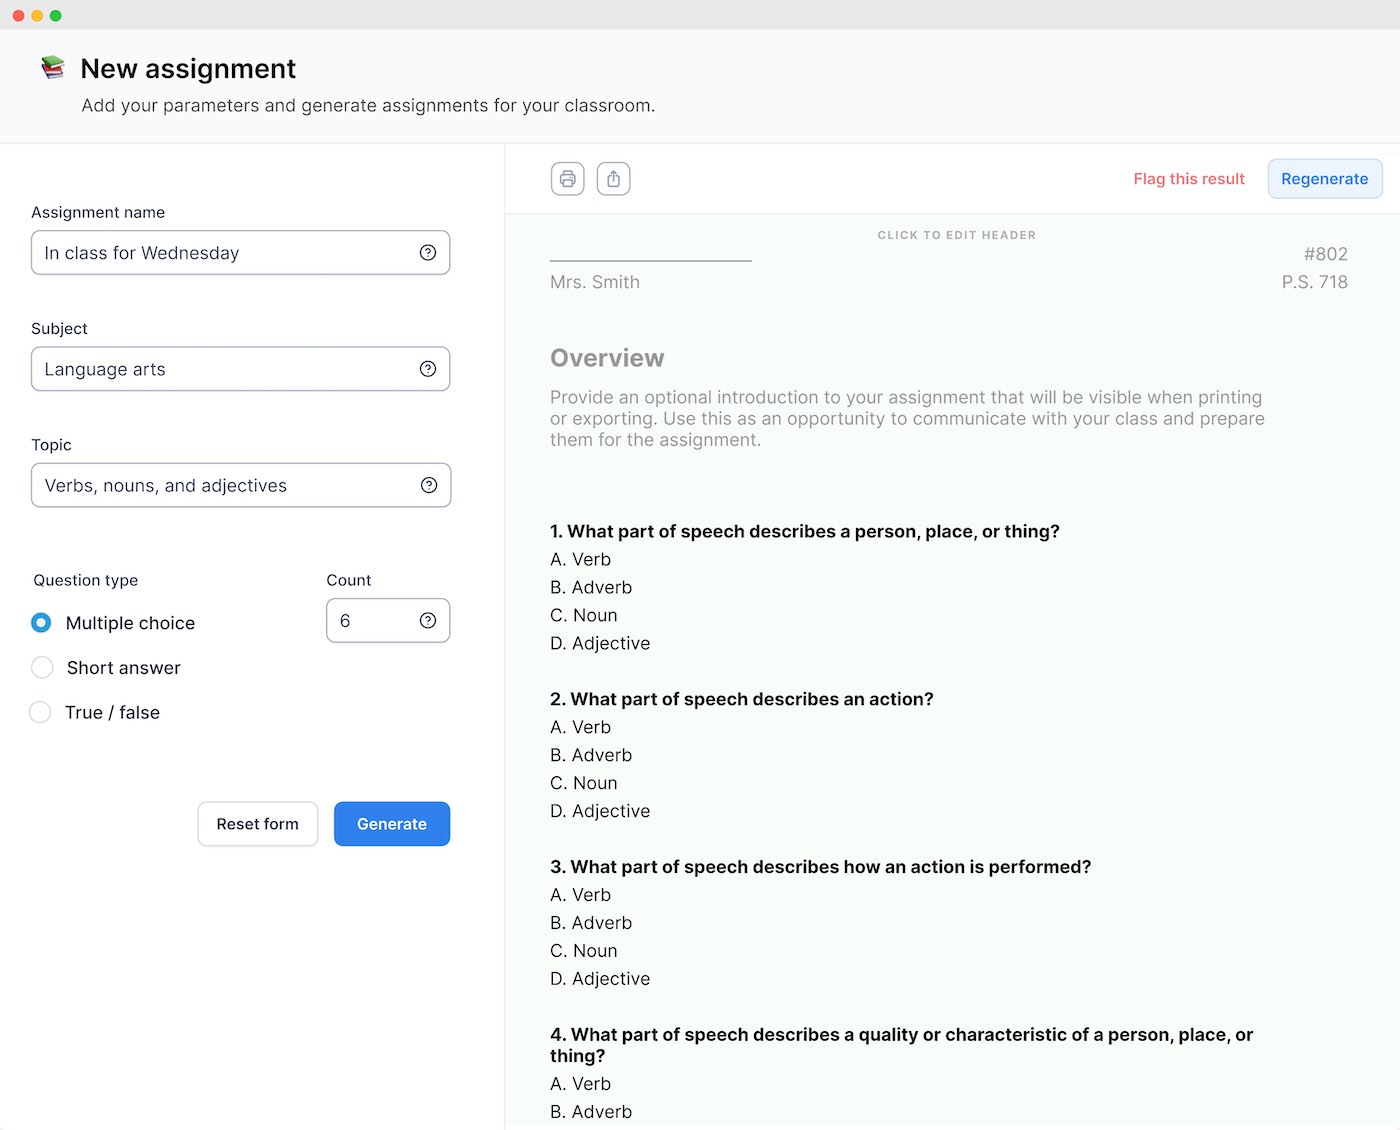Click the Reset form button
The width and height of the screenshot is (1400, 1130).
coord(258,824)
